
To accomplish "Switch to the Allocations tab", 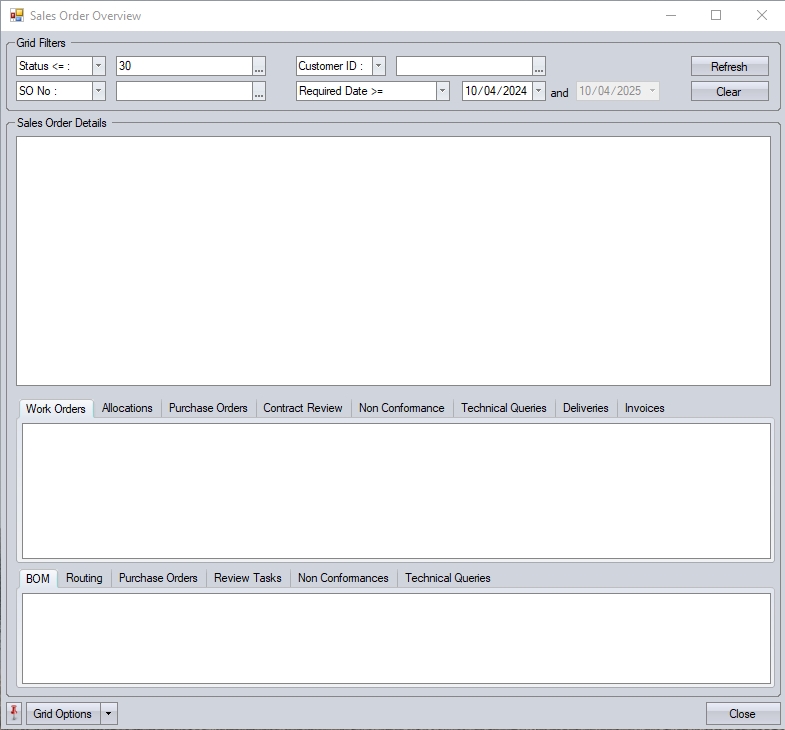I will tap(127, 408).
